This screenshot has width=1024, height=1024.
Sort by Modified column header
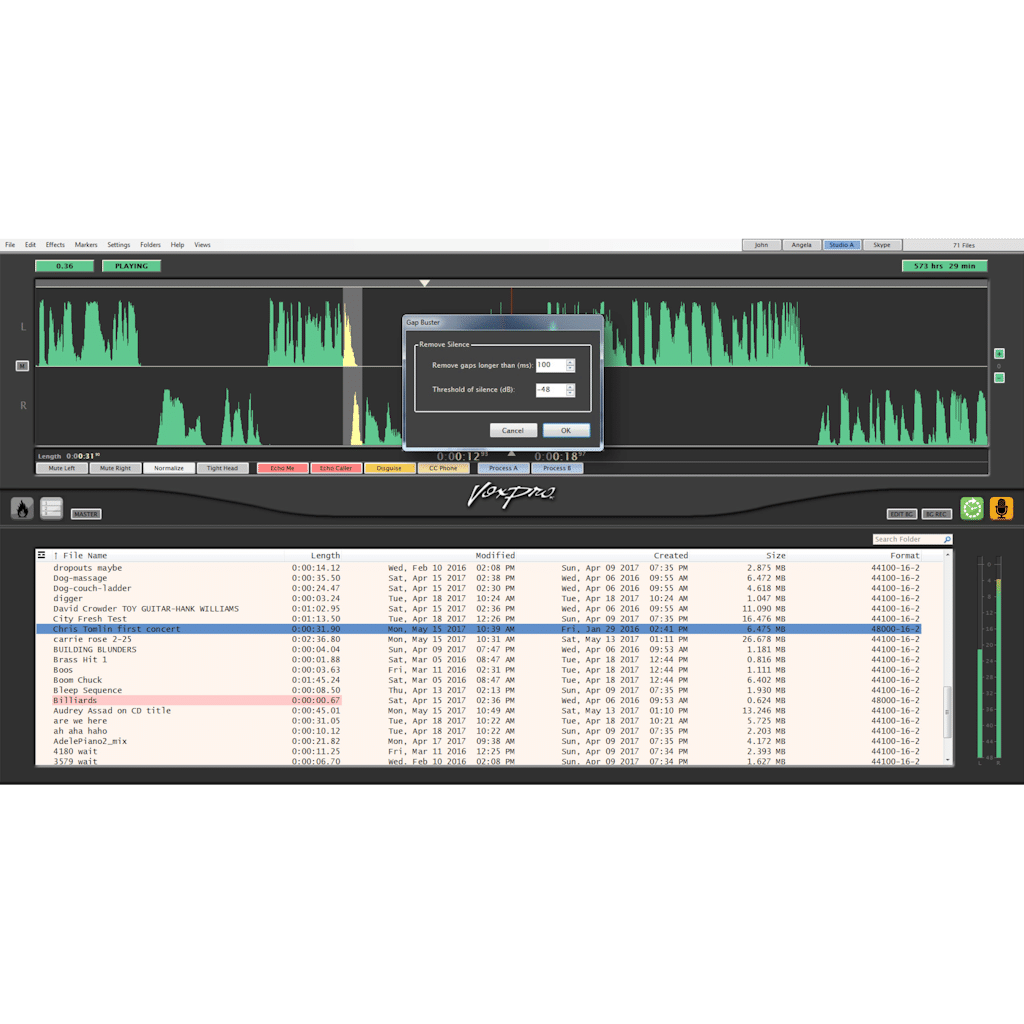pos(495,555)
